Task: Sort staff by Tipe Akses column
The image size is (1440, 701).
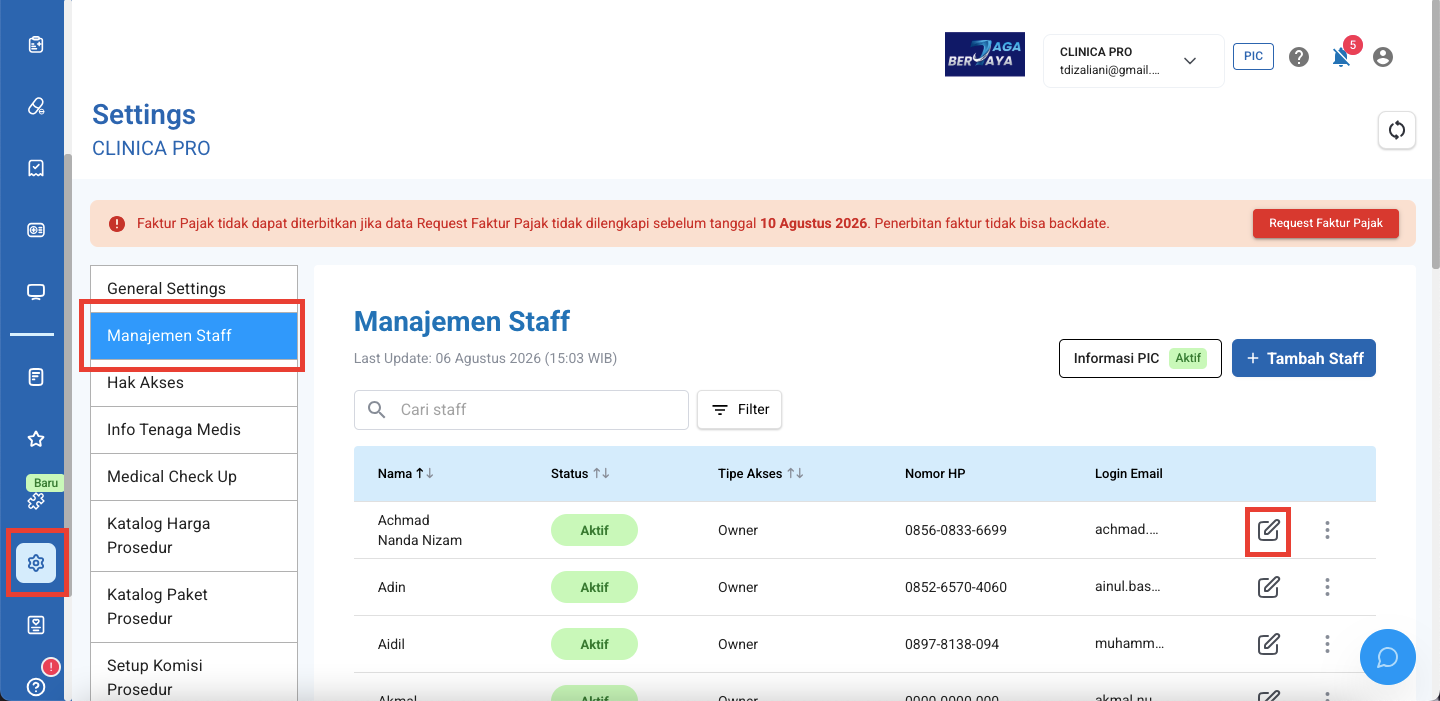Action: click(761, 474)
